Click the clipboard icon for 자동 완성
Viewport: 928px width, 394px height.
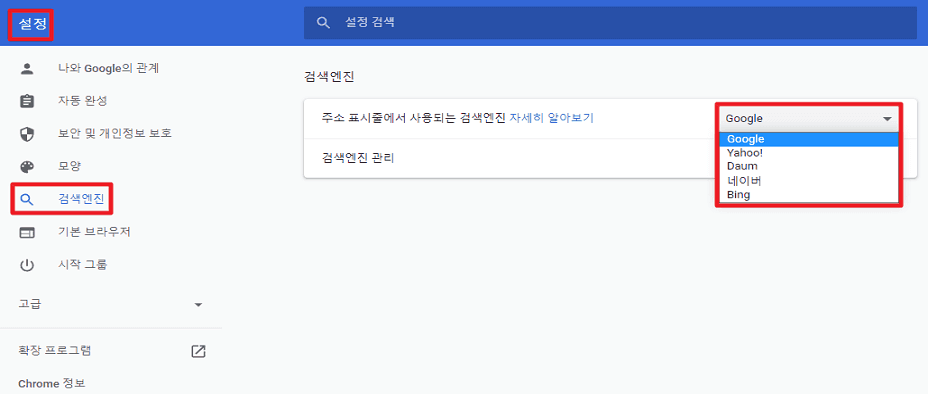coord(27,101)
